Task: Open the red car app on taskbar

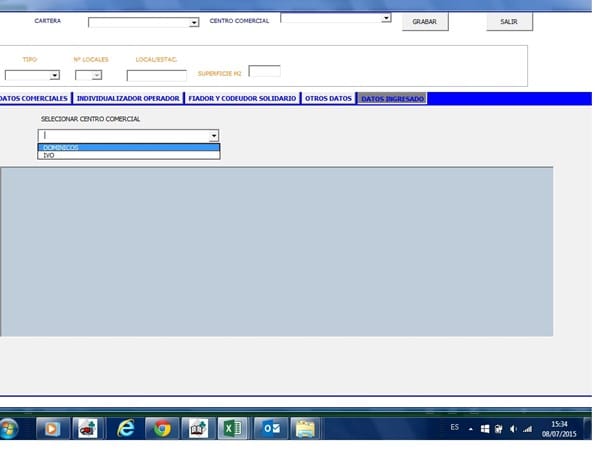Action: click(88, 428)
